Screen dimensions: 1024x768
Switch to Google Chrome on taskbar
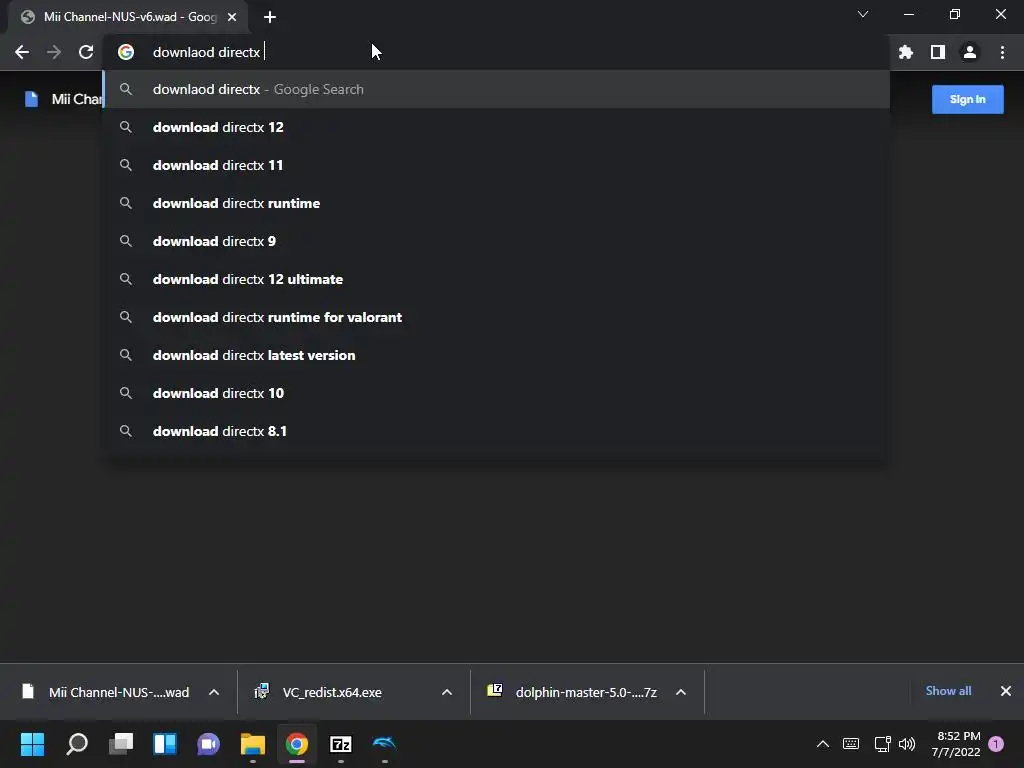296,744
